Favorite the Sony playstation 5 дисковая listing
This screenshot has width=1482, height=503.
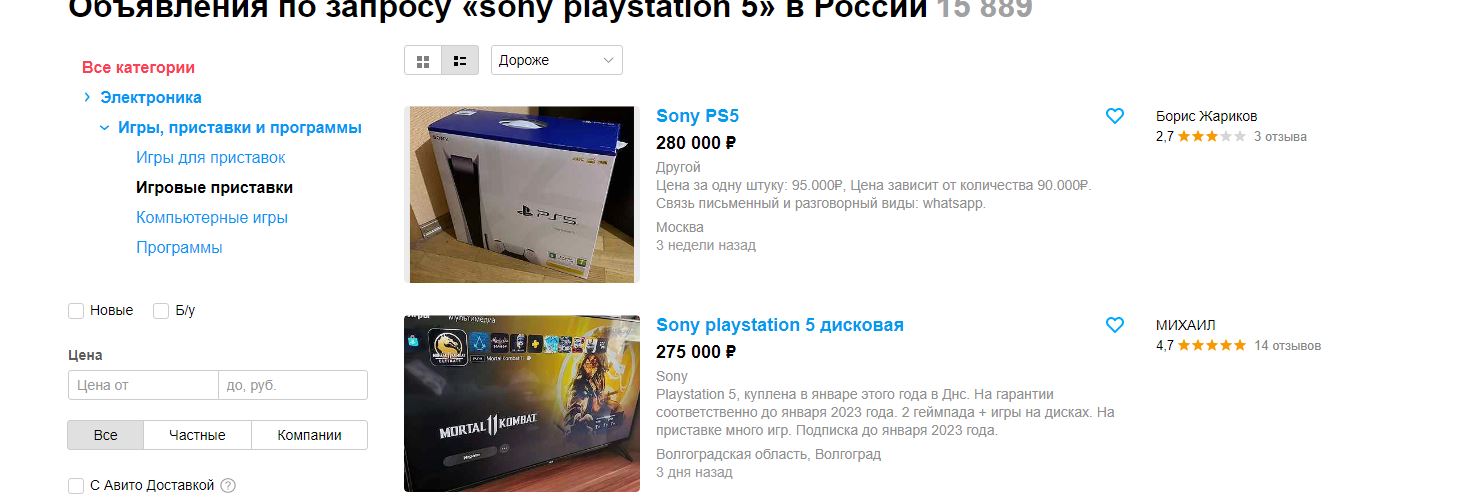click(1115, 325)
